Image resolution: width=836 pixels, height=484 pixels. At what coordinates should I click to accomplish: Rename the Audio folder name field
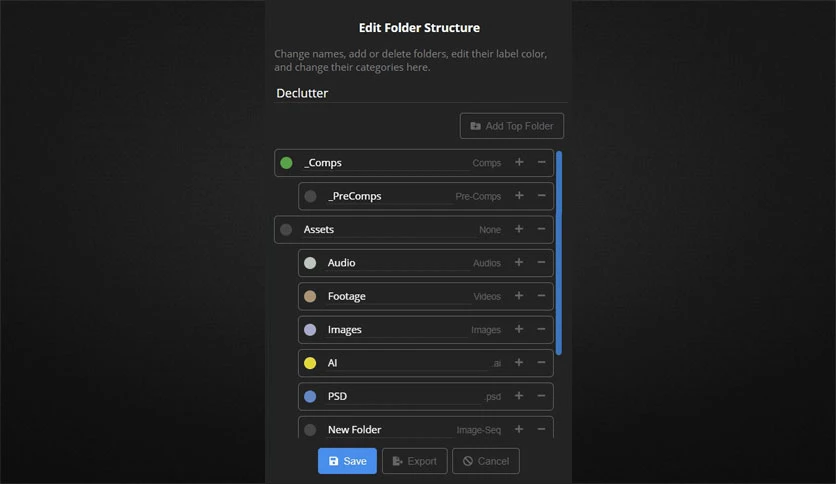398,263
